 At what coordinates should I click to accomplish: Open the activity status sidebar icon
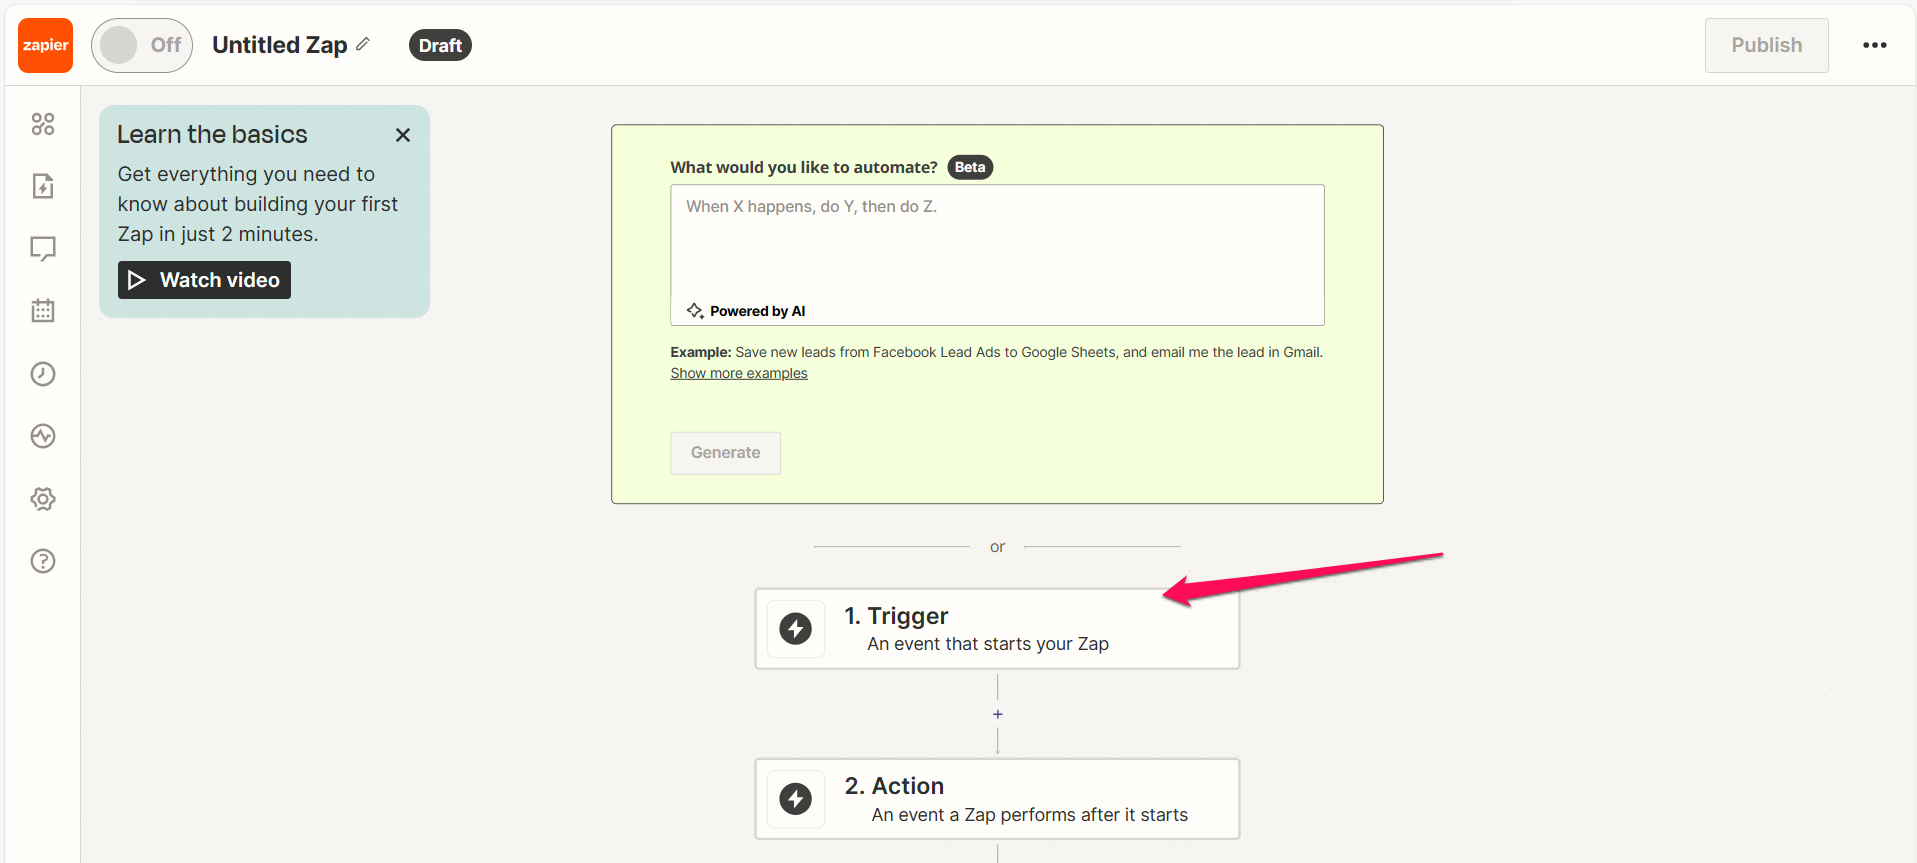[43, 436]
